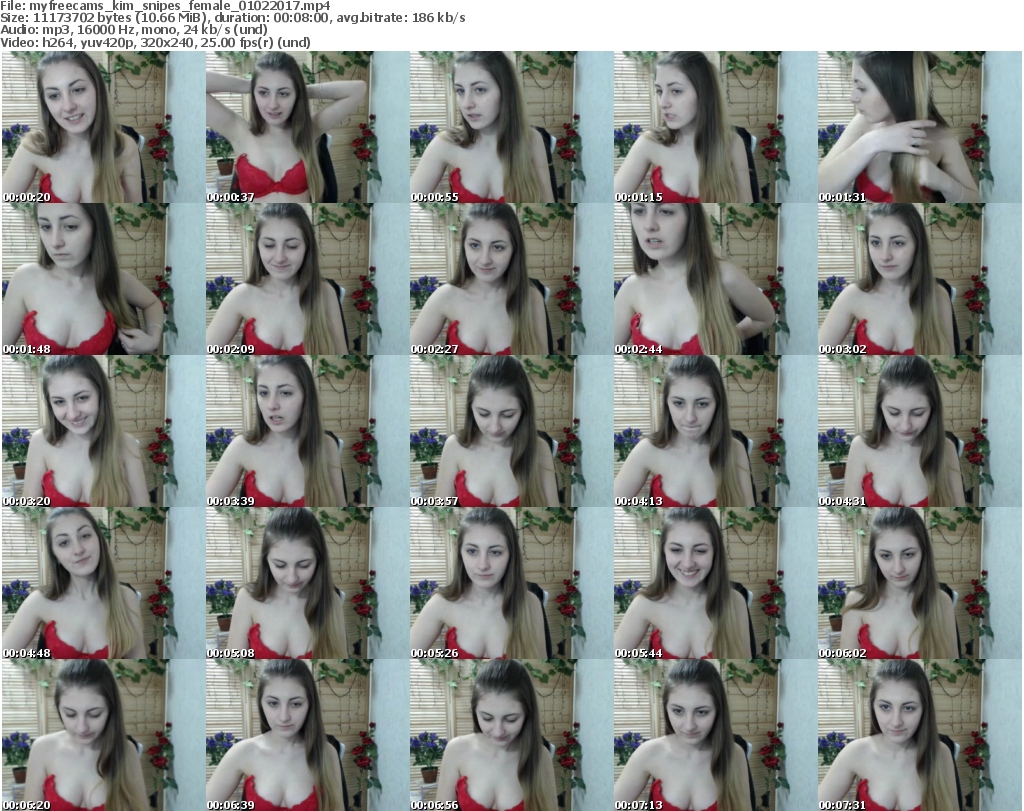Select the frame at 00:04:48
The height and width of the screenshot is (811, 1024).
(103, 583)
